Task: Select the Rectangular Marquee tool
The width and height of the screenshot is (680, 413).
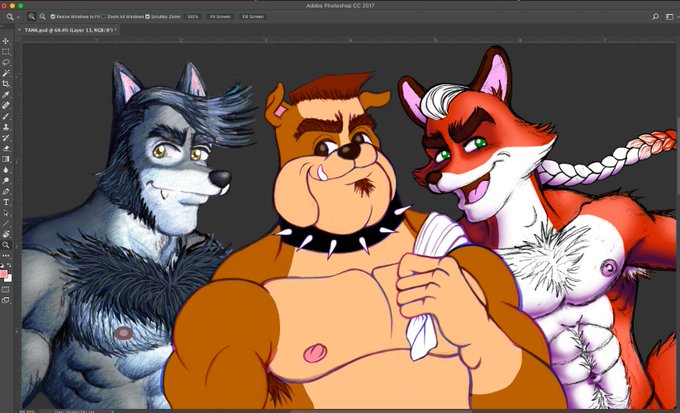Action: pos(6,52)
